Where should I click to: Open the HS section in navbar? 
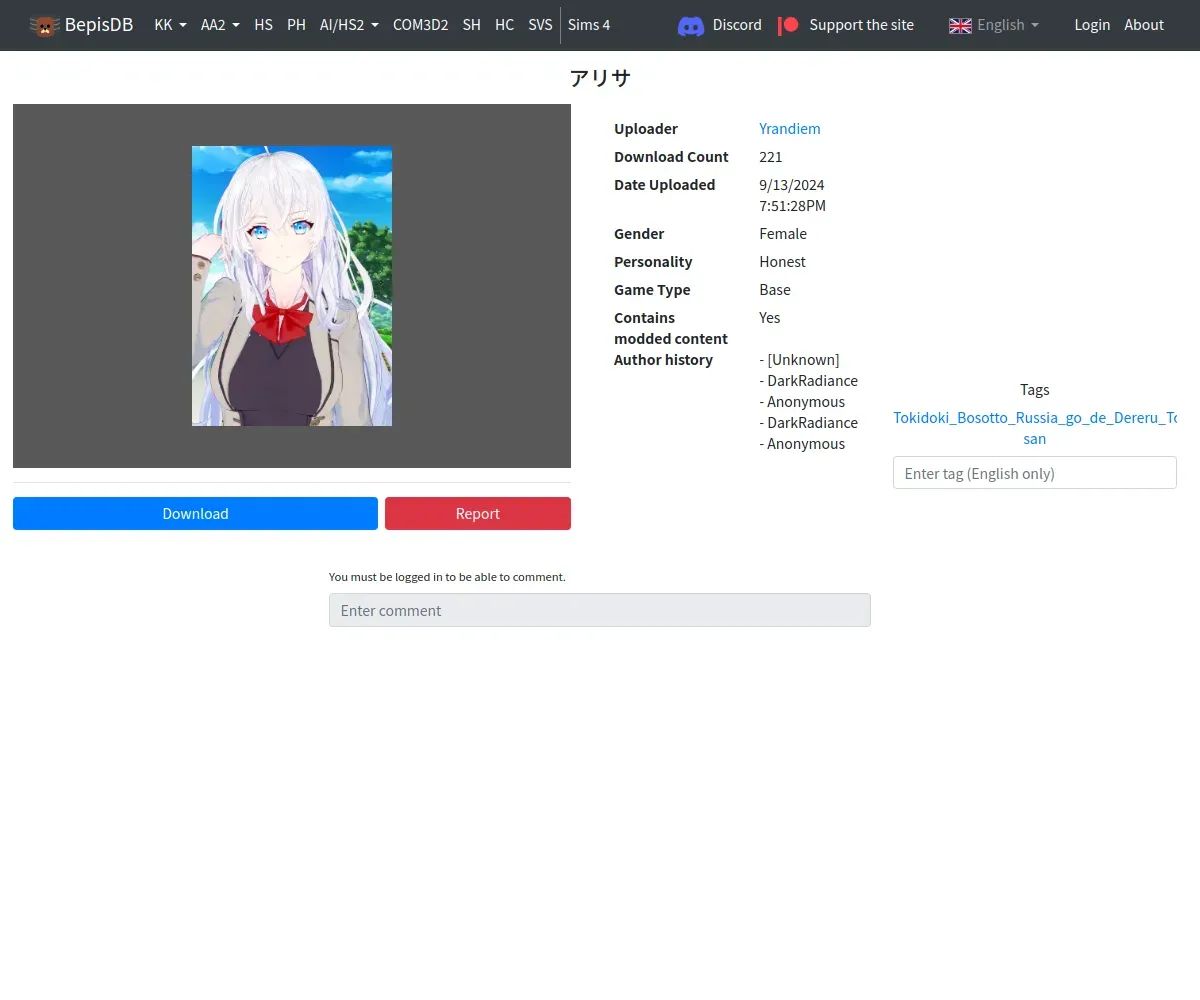(x=263, y=25)
